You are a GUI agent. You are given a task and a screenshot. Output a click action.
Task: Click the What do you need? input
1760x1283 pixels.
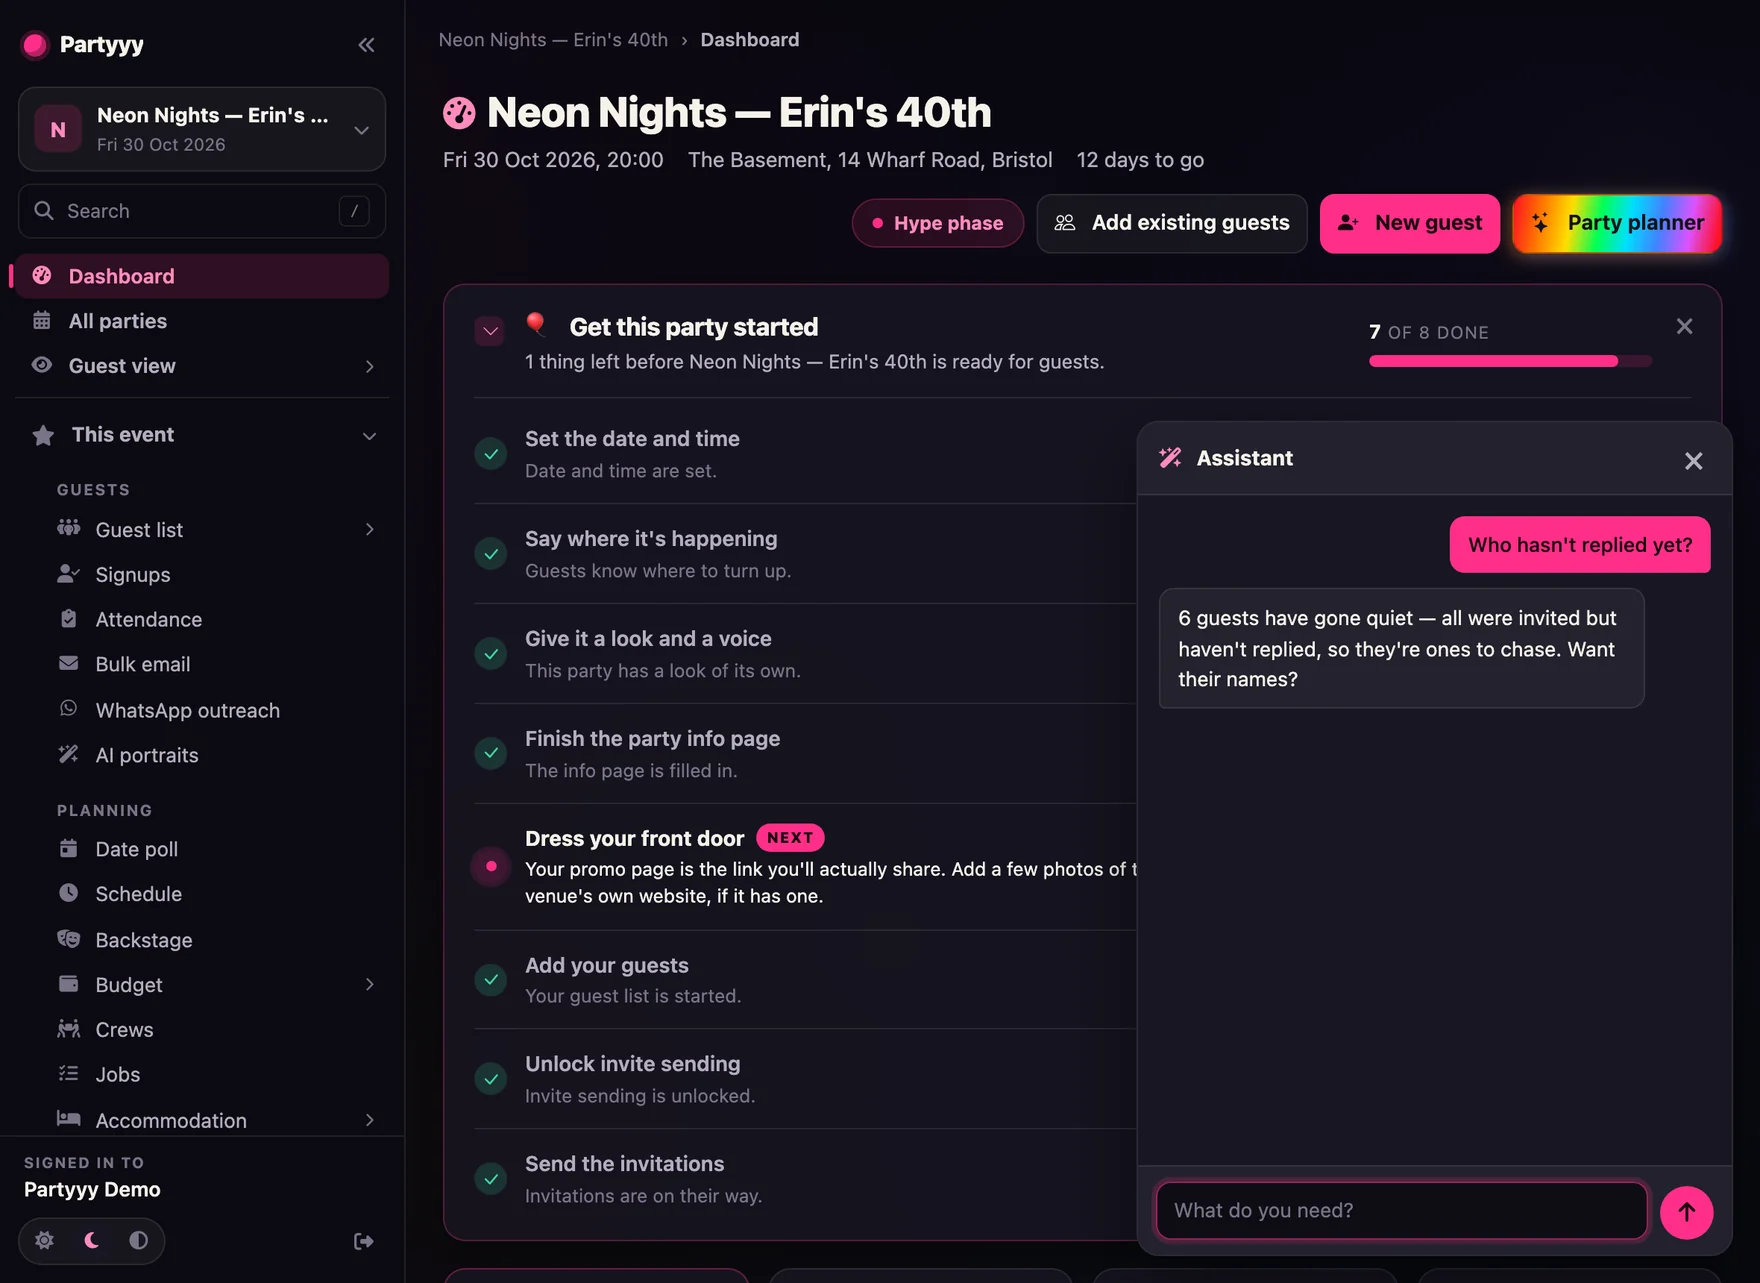(x=1401, y=1211)
